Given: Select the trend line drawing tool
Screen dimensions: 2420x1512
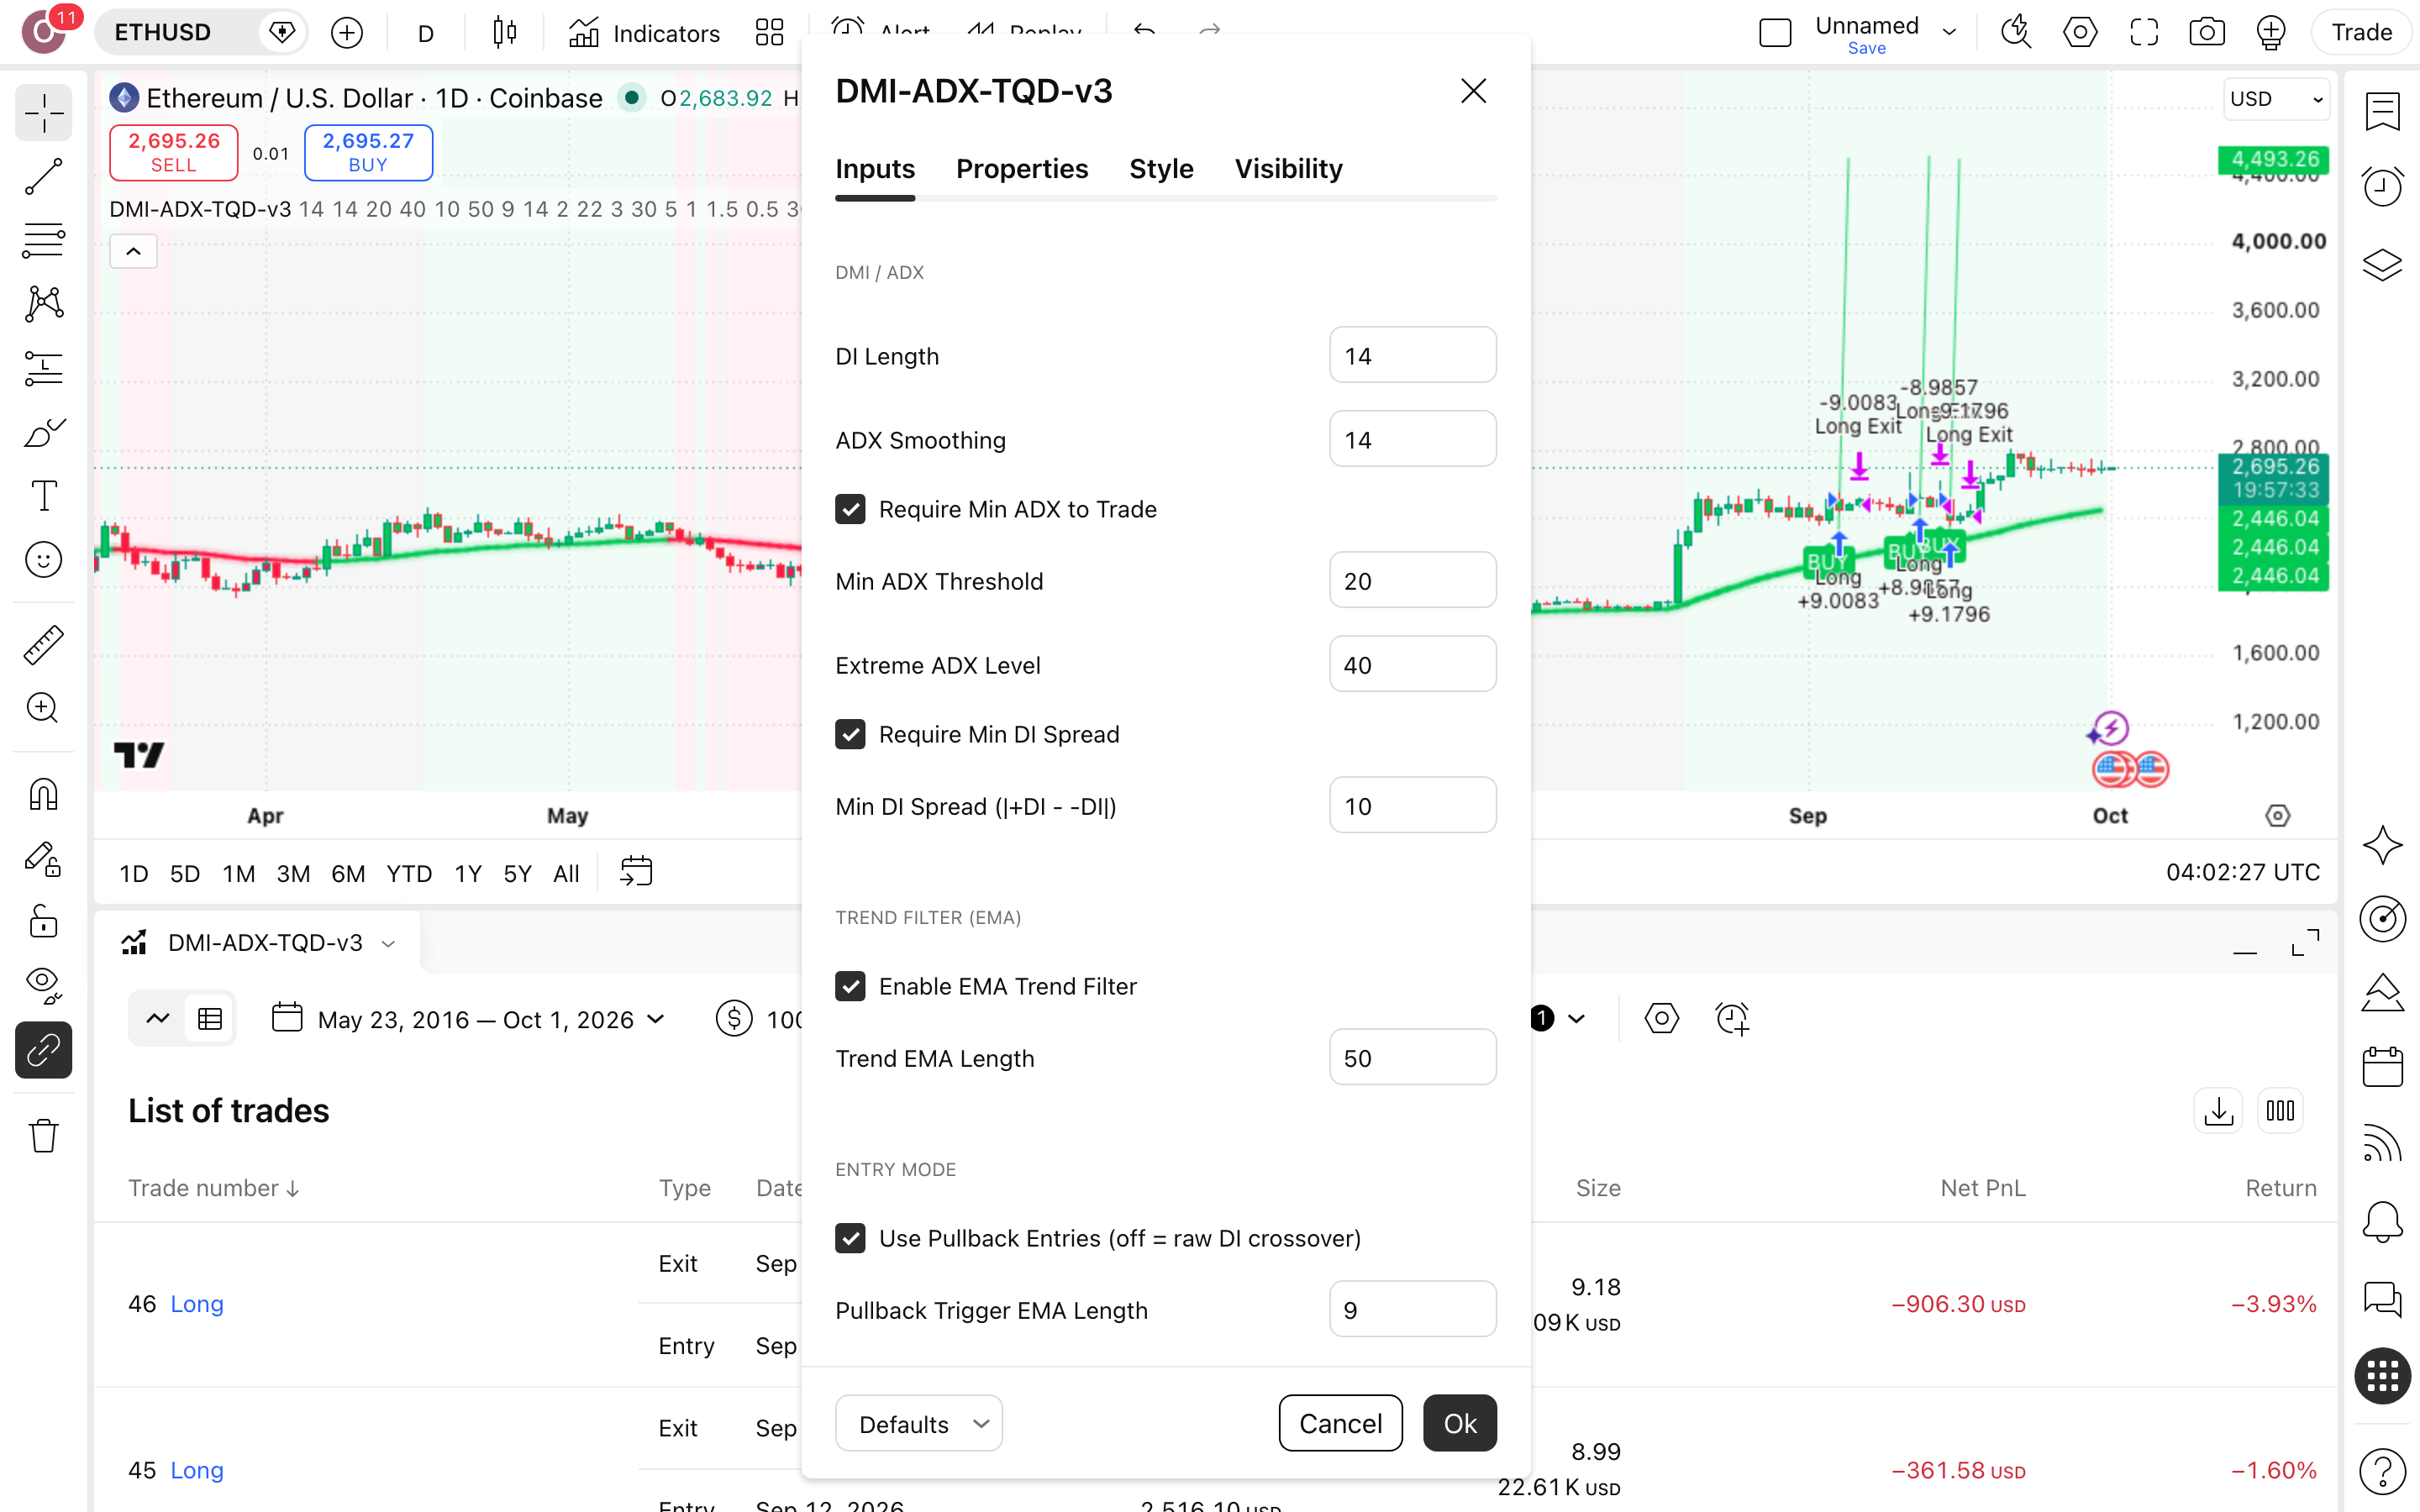Looking at the screenshot, I should [43, 177].
